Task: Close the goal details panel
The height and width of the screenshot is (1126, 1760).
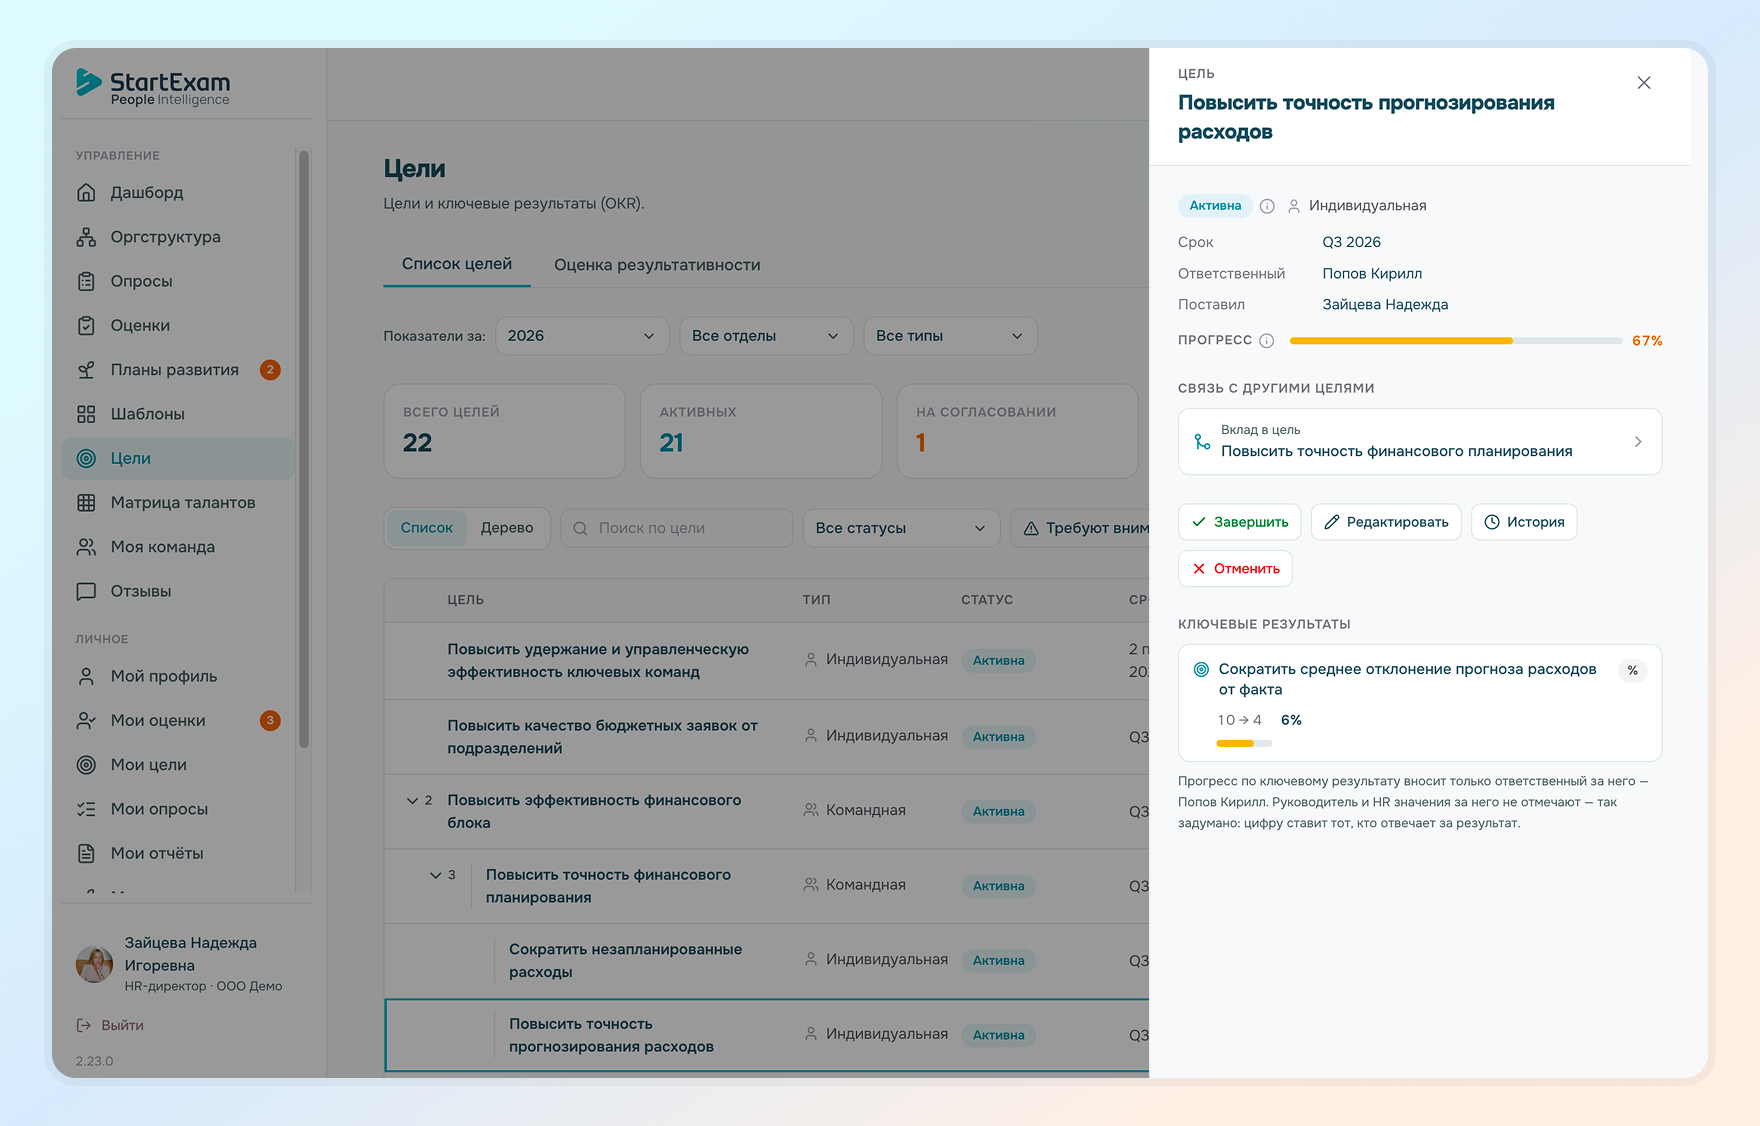Action: coord(1644,83)
